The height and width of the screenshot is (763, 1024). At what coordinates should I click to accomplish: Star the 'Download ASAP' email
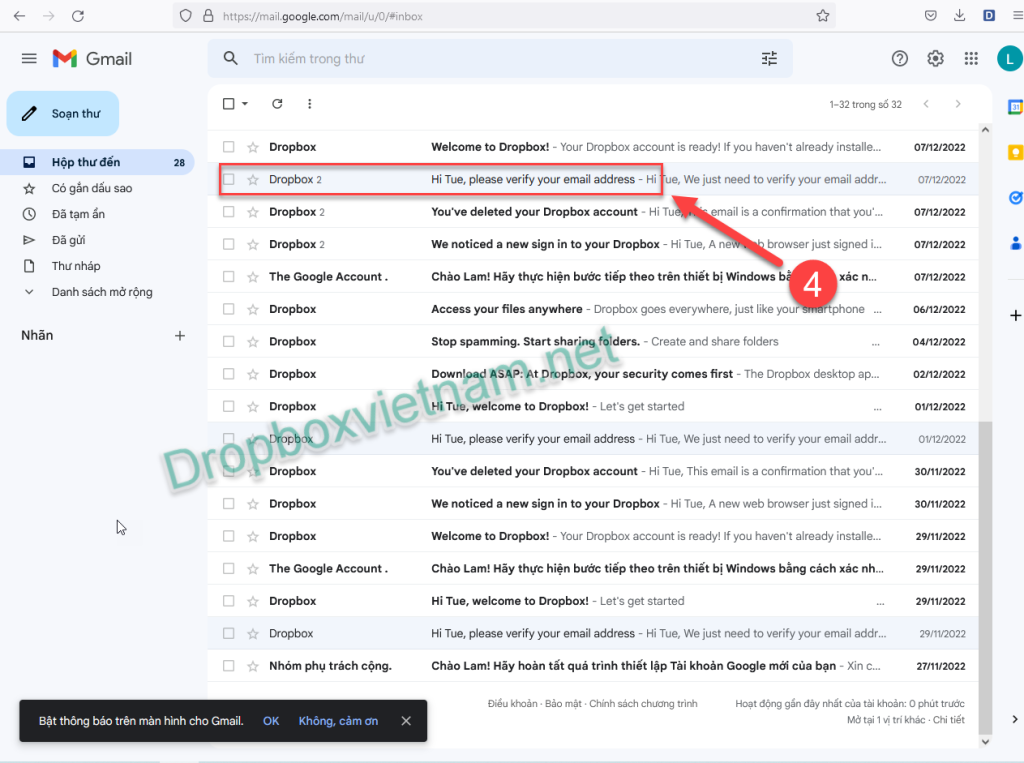point(253,374)
